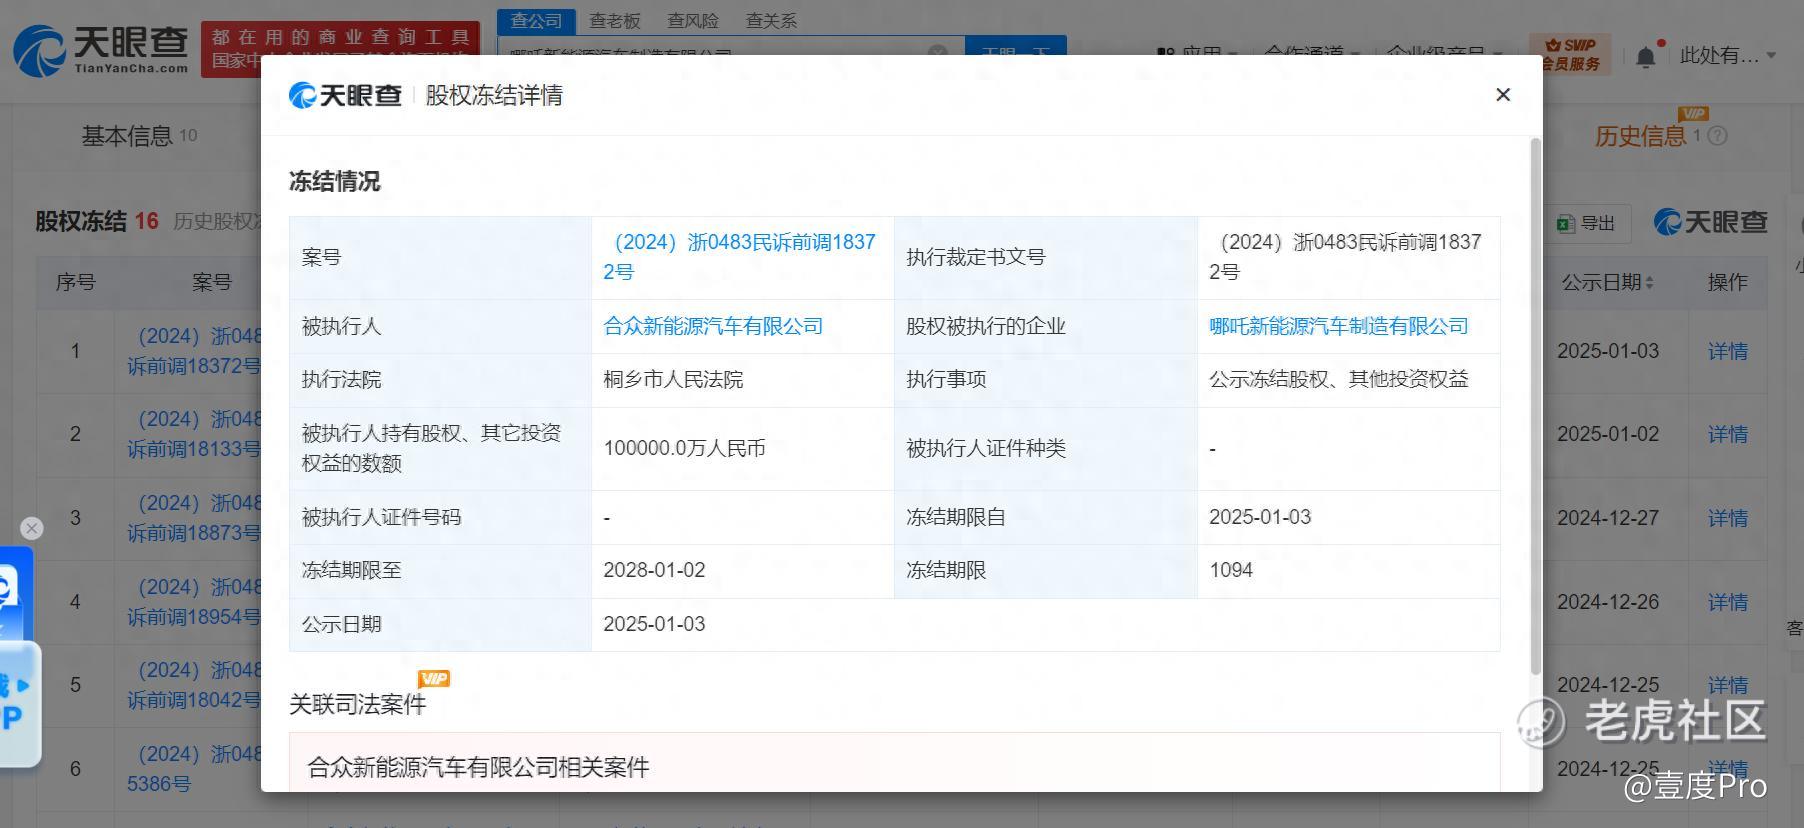Click the floating app promo icon at left

[x=18, y=655]
